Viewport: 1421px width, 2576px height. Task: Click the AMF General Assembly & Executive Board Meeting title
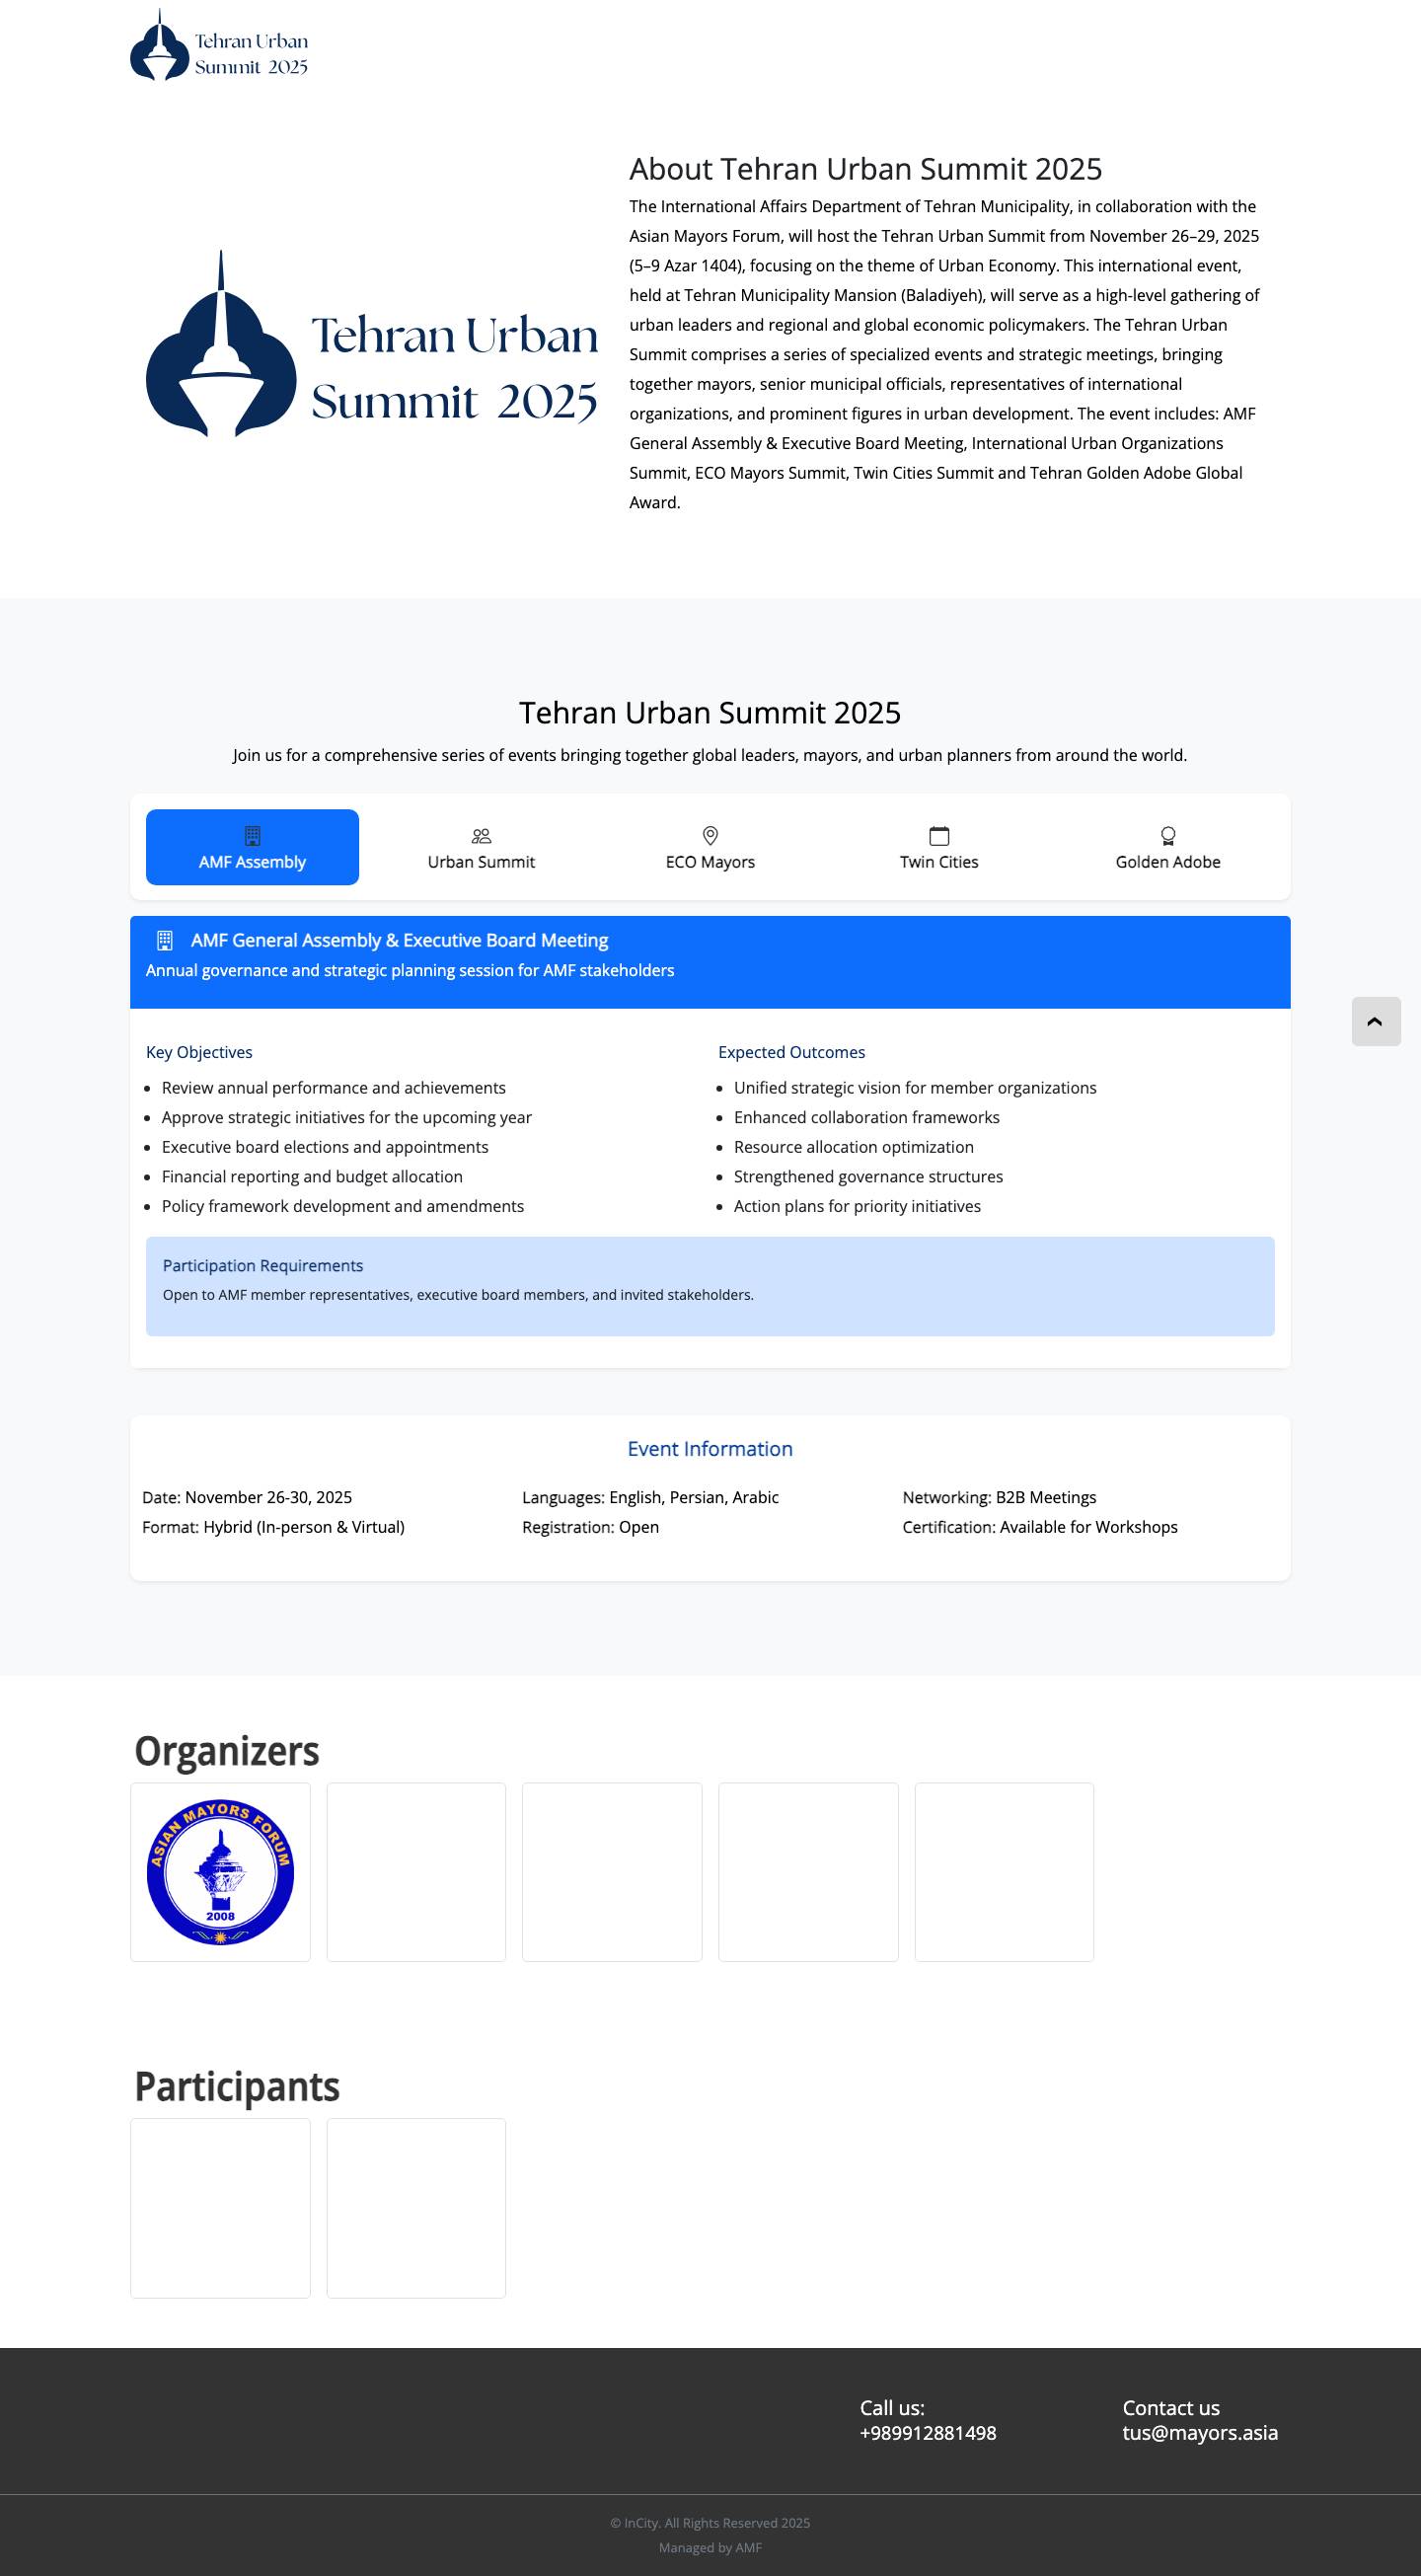(399, 940)
